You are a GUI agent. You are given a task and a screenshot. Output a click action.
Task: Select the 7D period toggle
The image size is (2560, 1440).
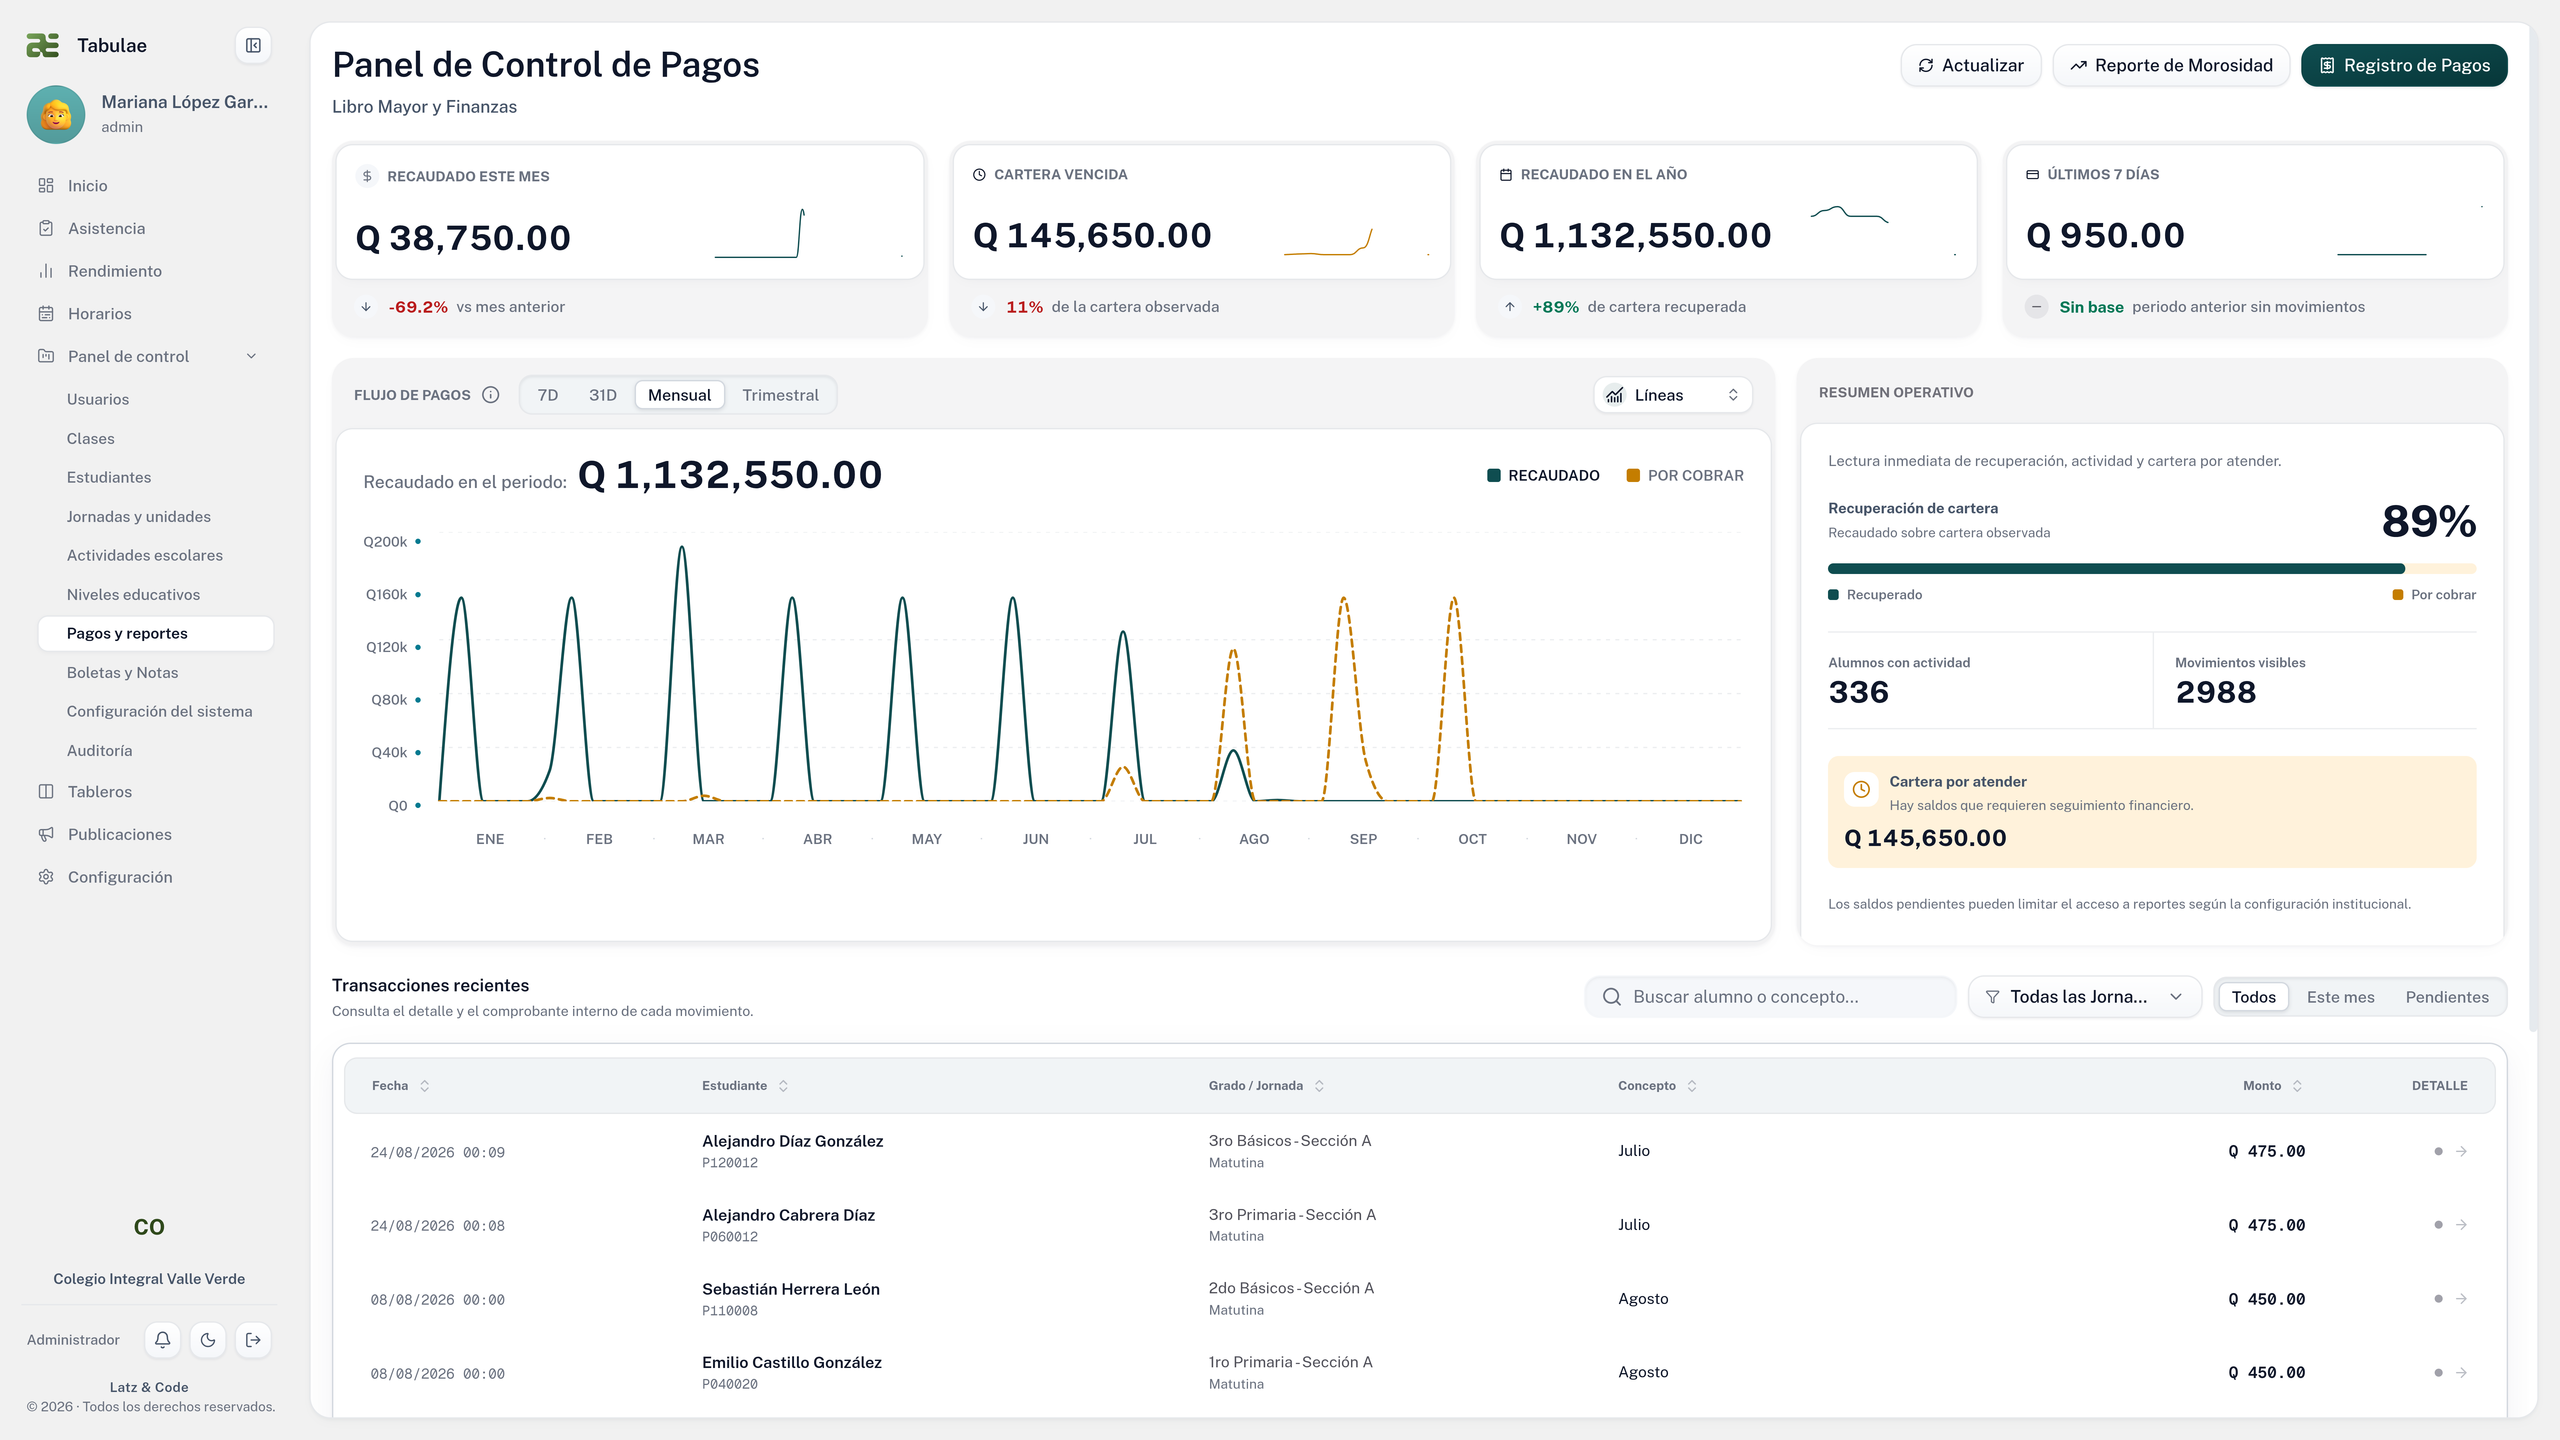point(548,395)
